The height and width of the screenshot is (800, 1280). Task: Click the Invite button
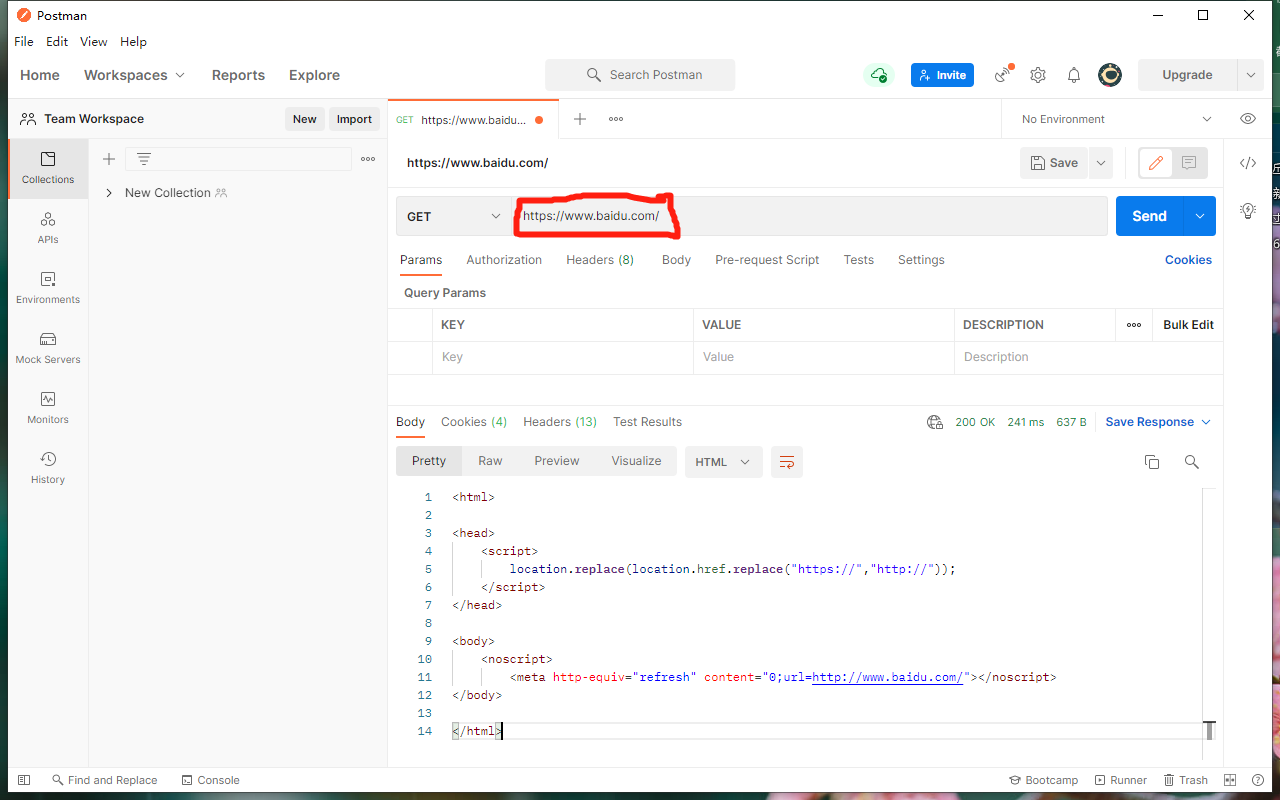coord(942,75)
